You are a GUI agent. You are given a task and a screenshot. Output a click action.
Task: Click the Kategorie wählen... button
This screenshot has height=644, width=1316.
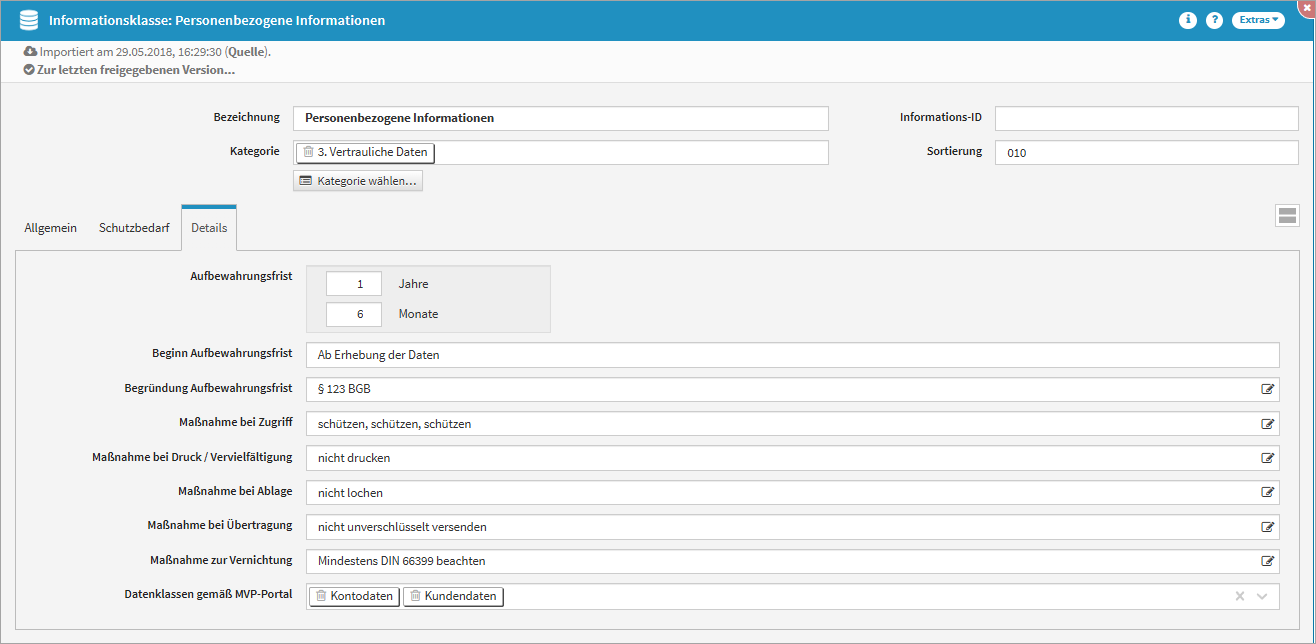pos(358,181)
